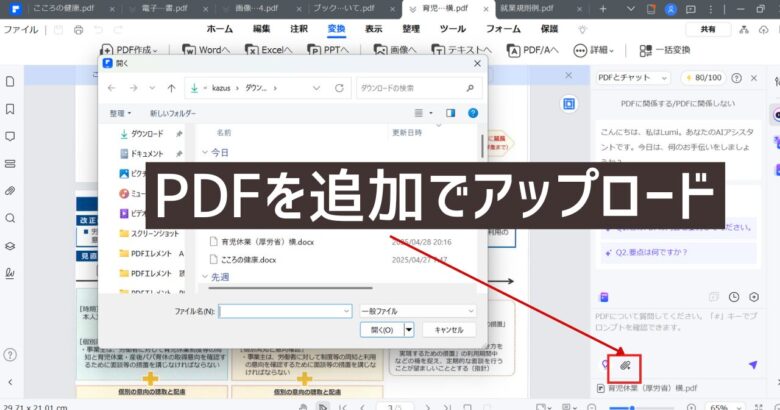Open the comments panel in sidebar

[10, 136]
